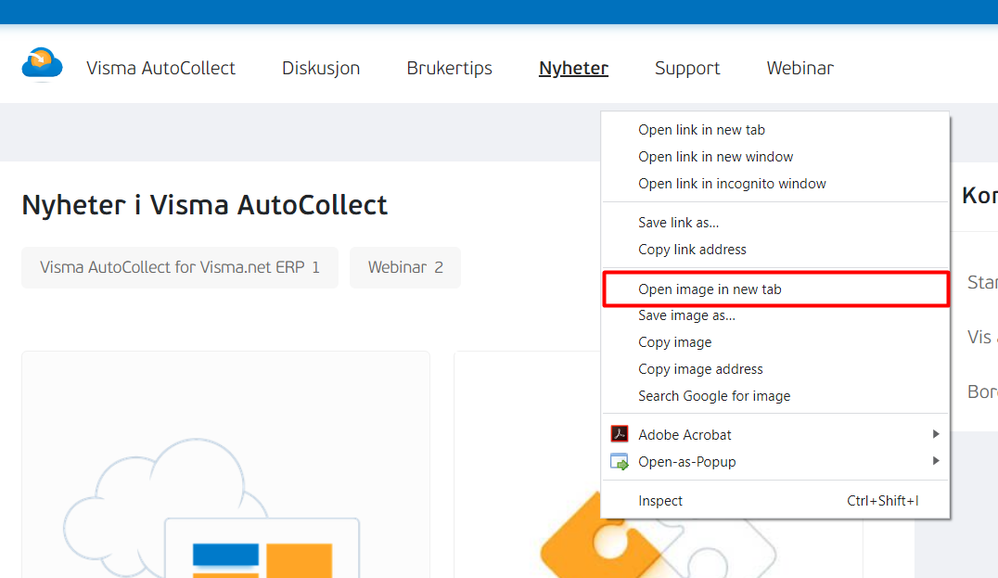Viewport: 998px width, 578px height.
Task: Open the Diskusjon navigation link
Action: point(321,68)
